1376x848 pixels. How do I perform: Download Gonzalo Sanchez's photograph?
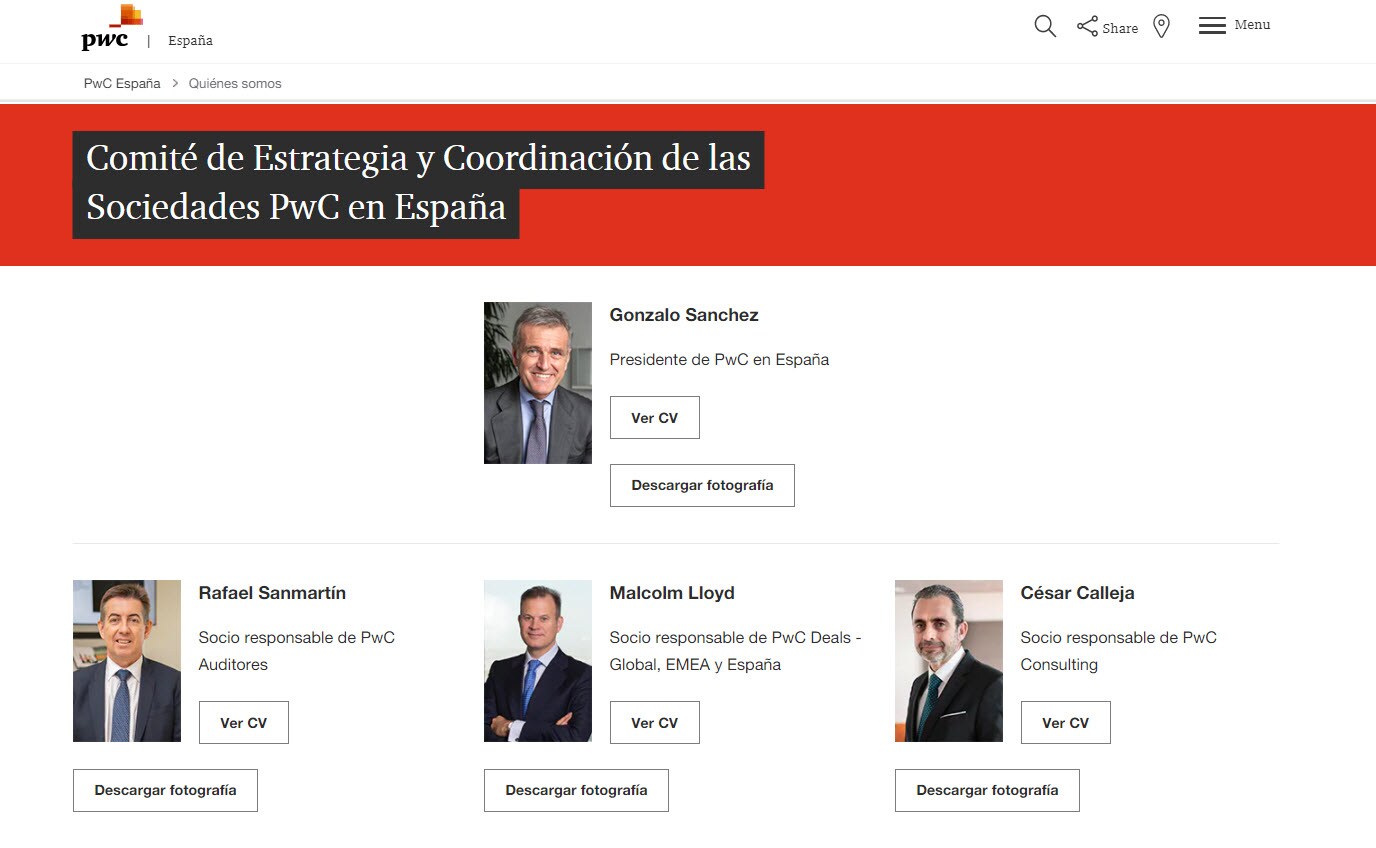pos(702,485)
